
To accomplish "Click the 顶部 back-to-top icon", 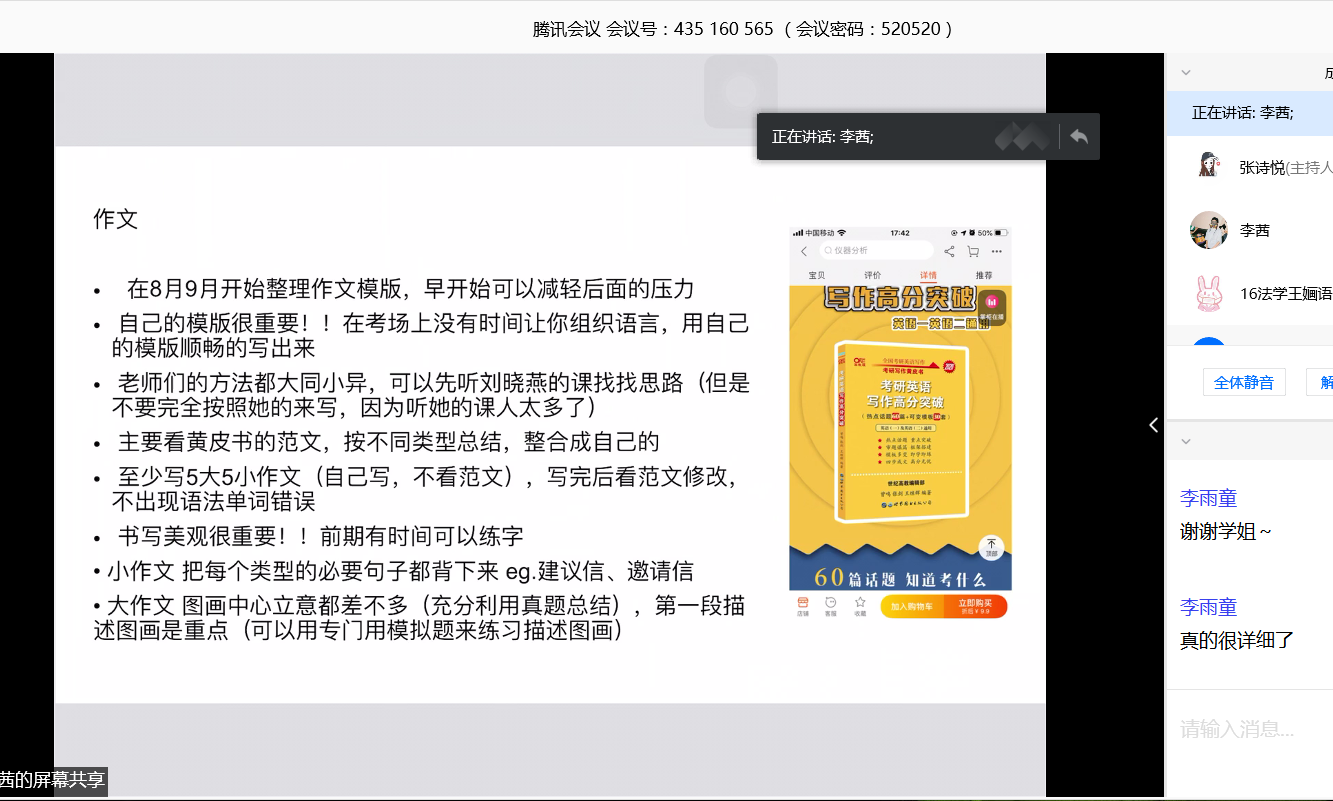I will 991,548.
